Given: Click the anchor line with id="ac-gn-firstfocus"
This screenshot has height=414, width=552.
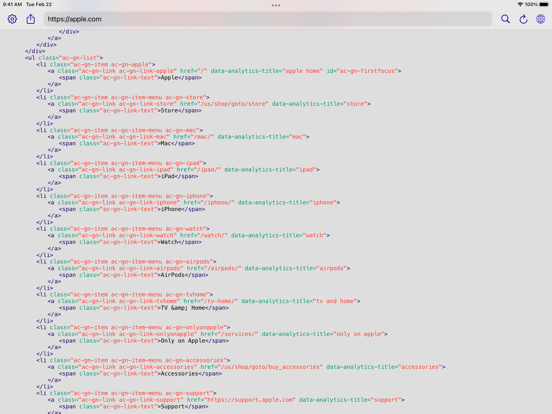Looking at the screenshot, I should pos(224,71).
